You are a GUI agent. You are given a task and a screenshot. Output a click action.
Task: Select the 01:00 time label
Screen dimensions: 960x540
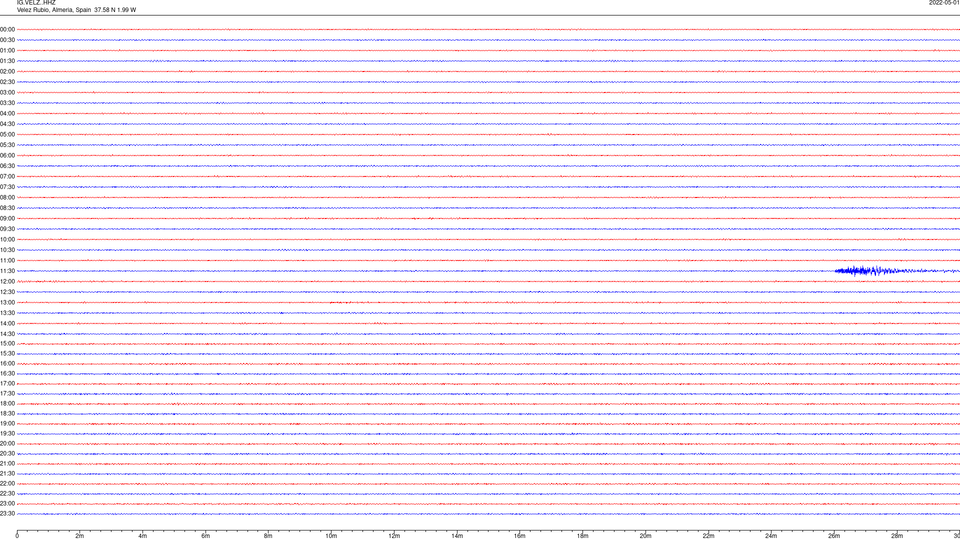pyautogui.click(x=7, y=51)
